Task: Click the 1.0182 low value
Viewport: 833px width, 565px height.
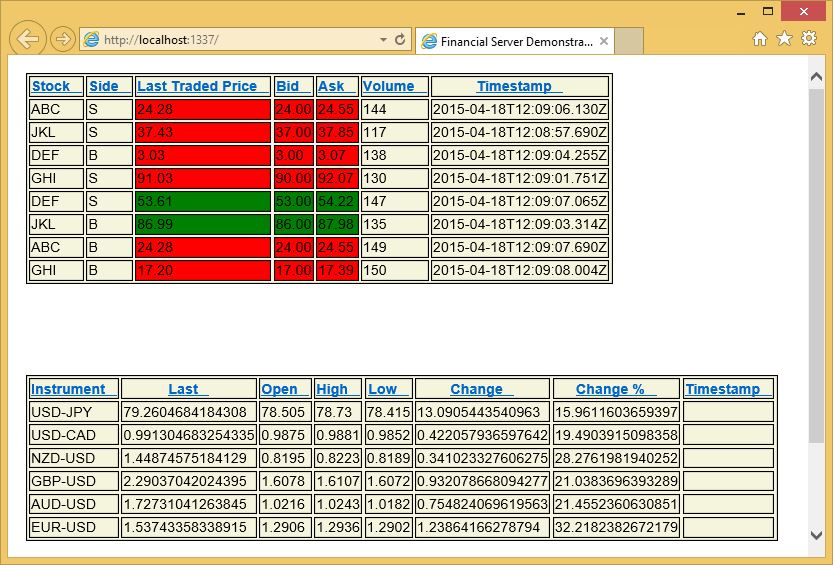Action: click(388, 504)
